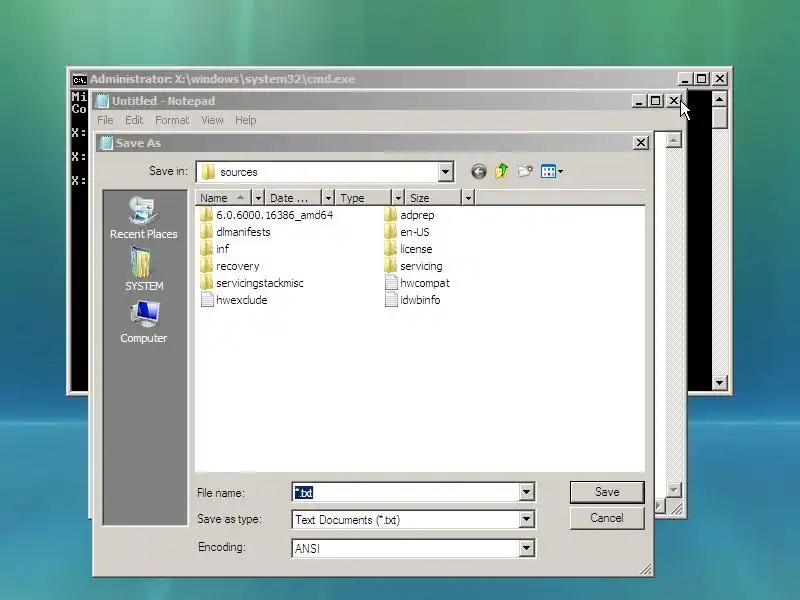Click the Notepad title bar icon
This screenshot has height=600, width=800.
103,101
